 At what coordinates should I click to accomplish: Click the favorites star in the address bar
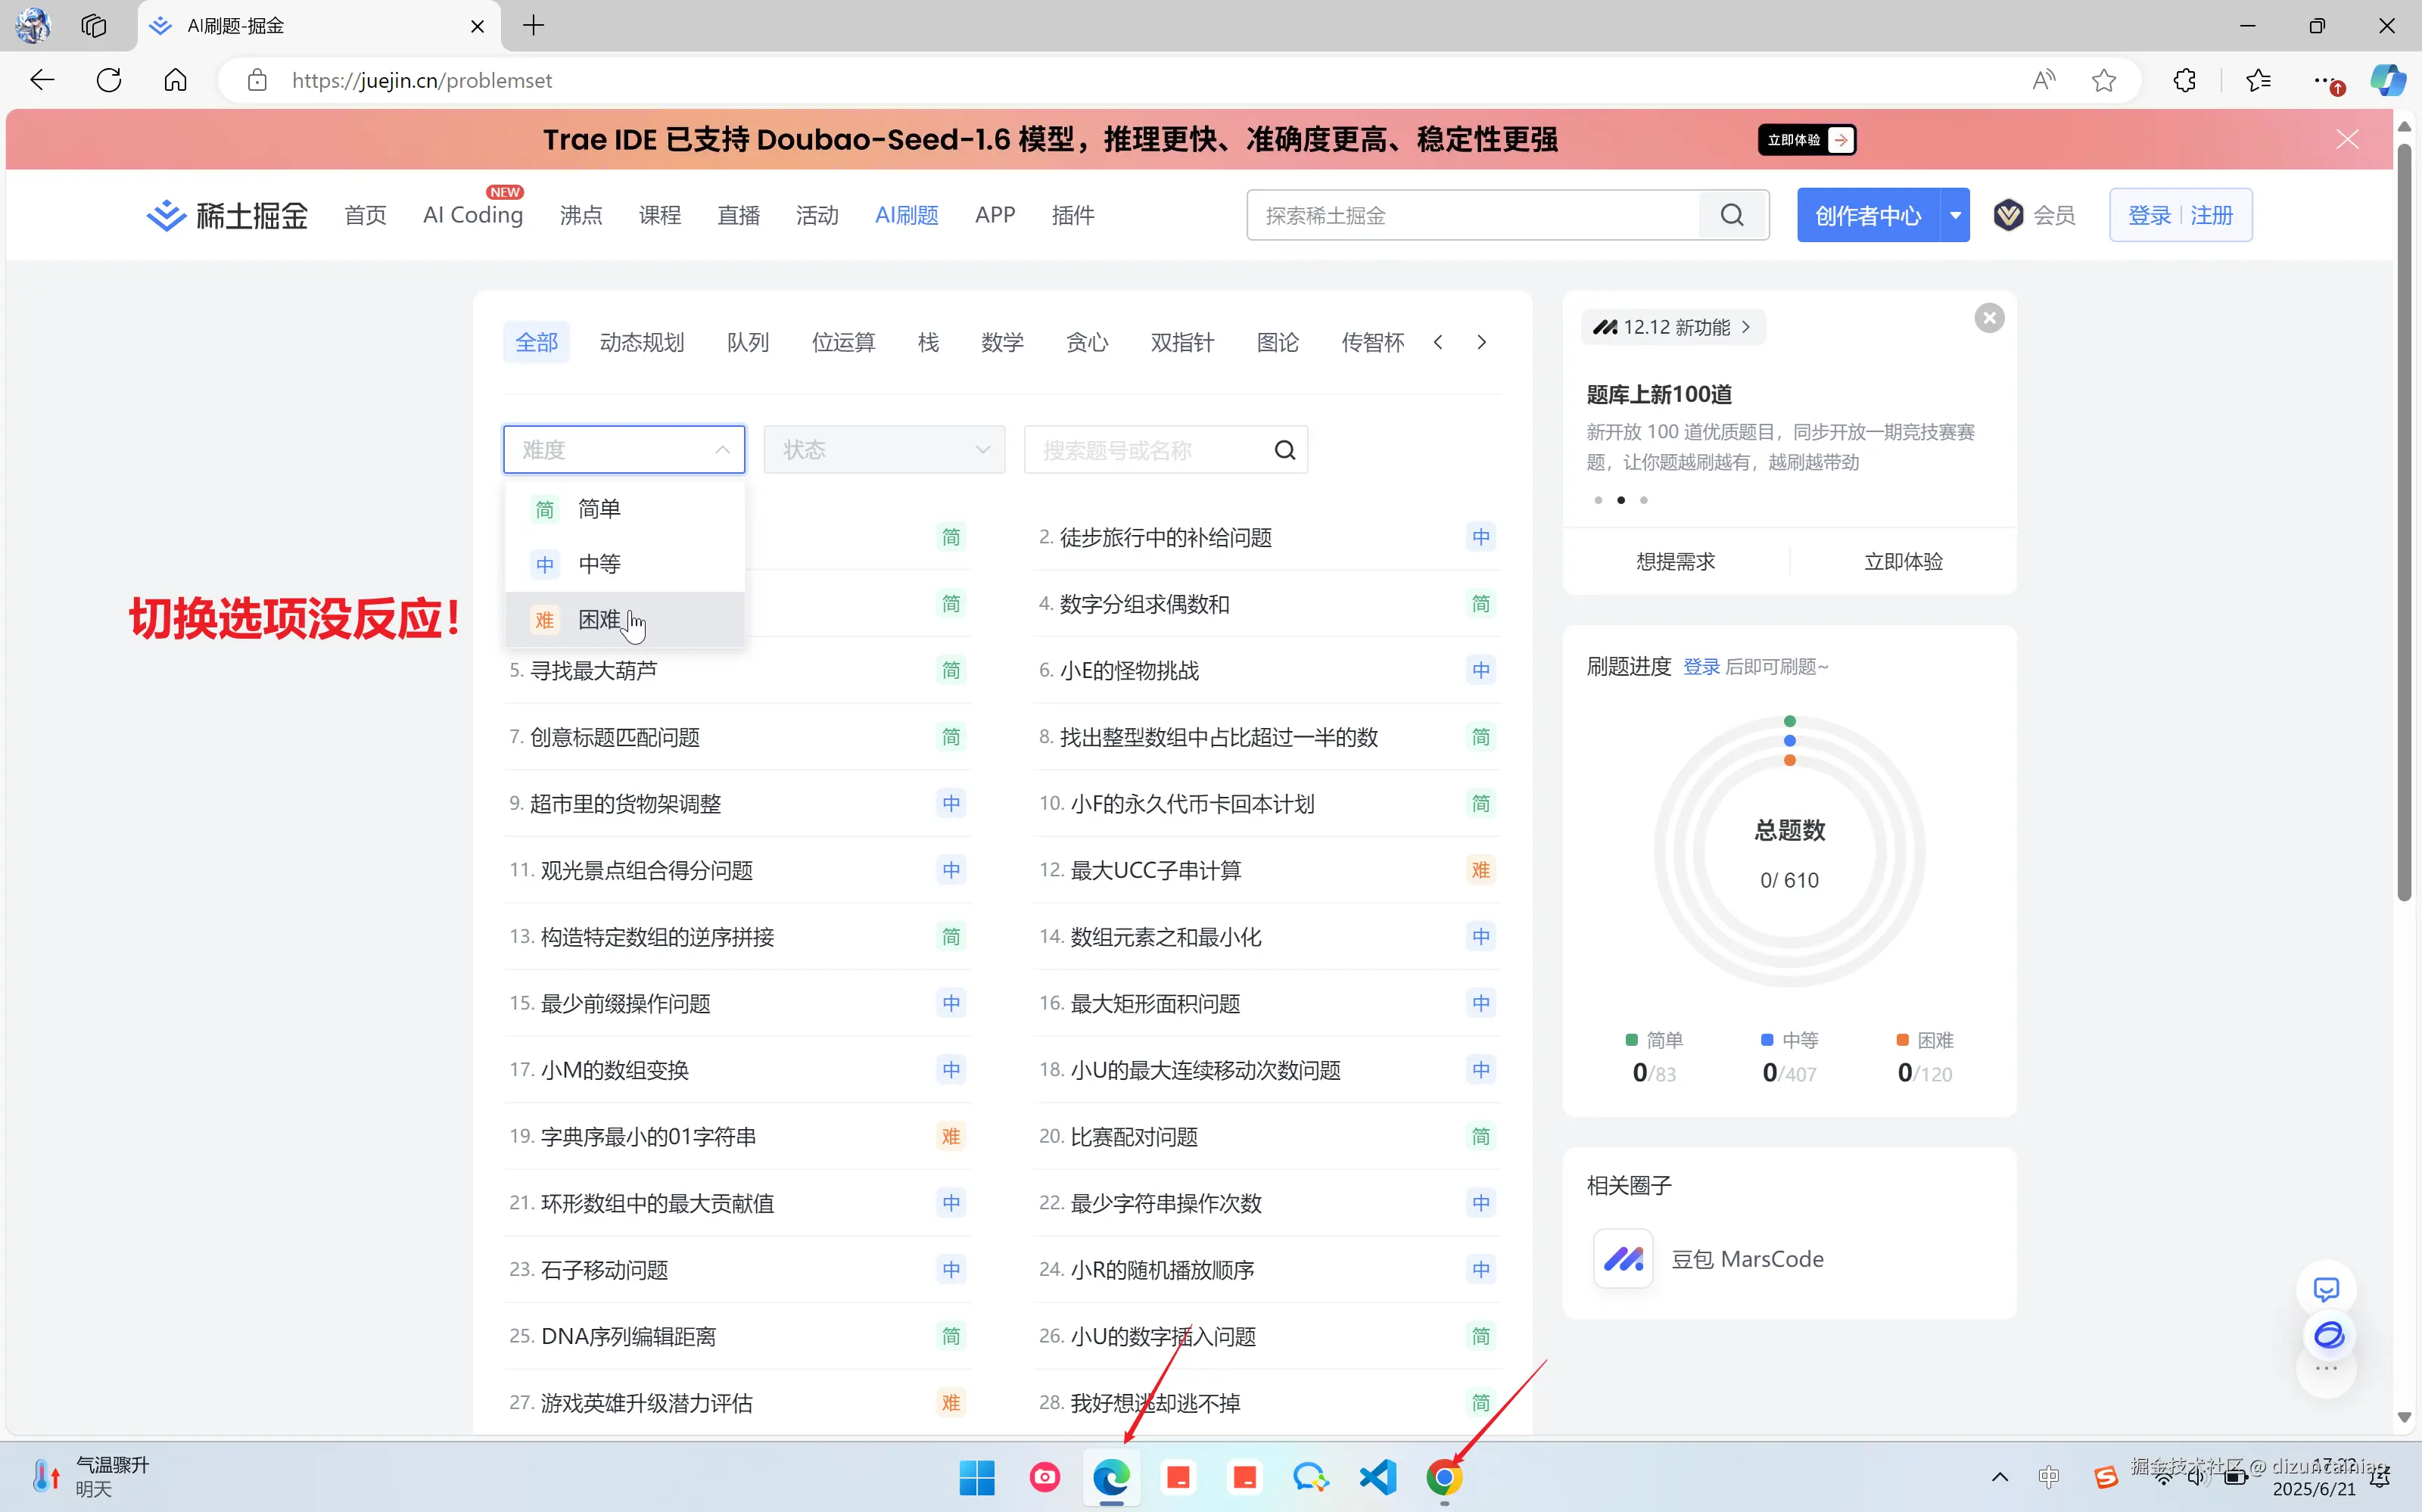pos(2103,80)
